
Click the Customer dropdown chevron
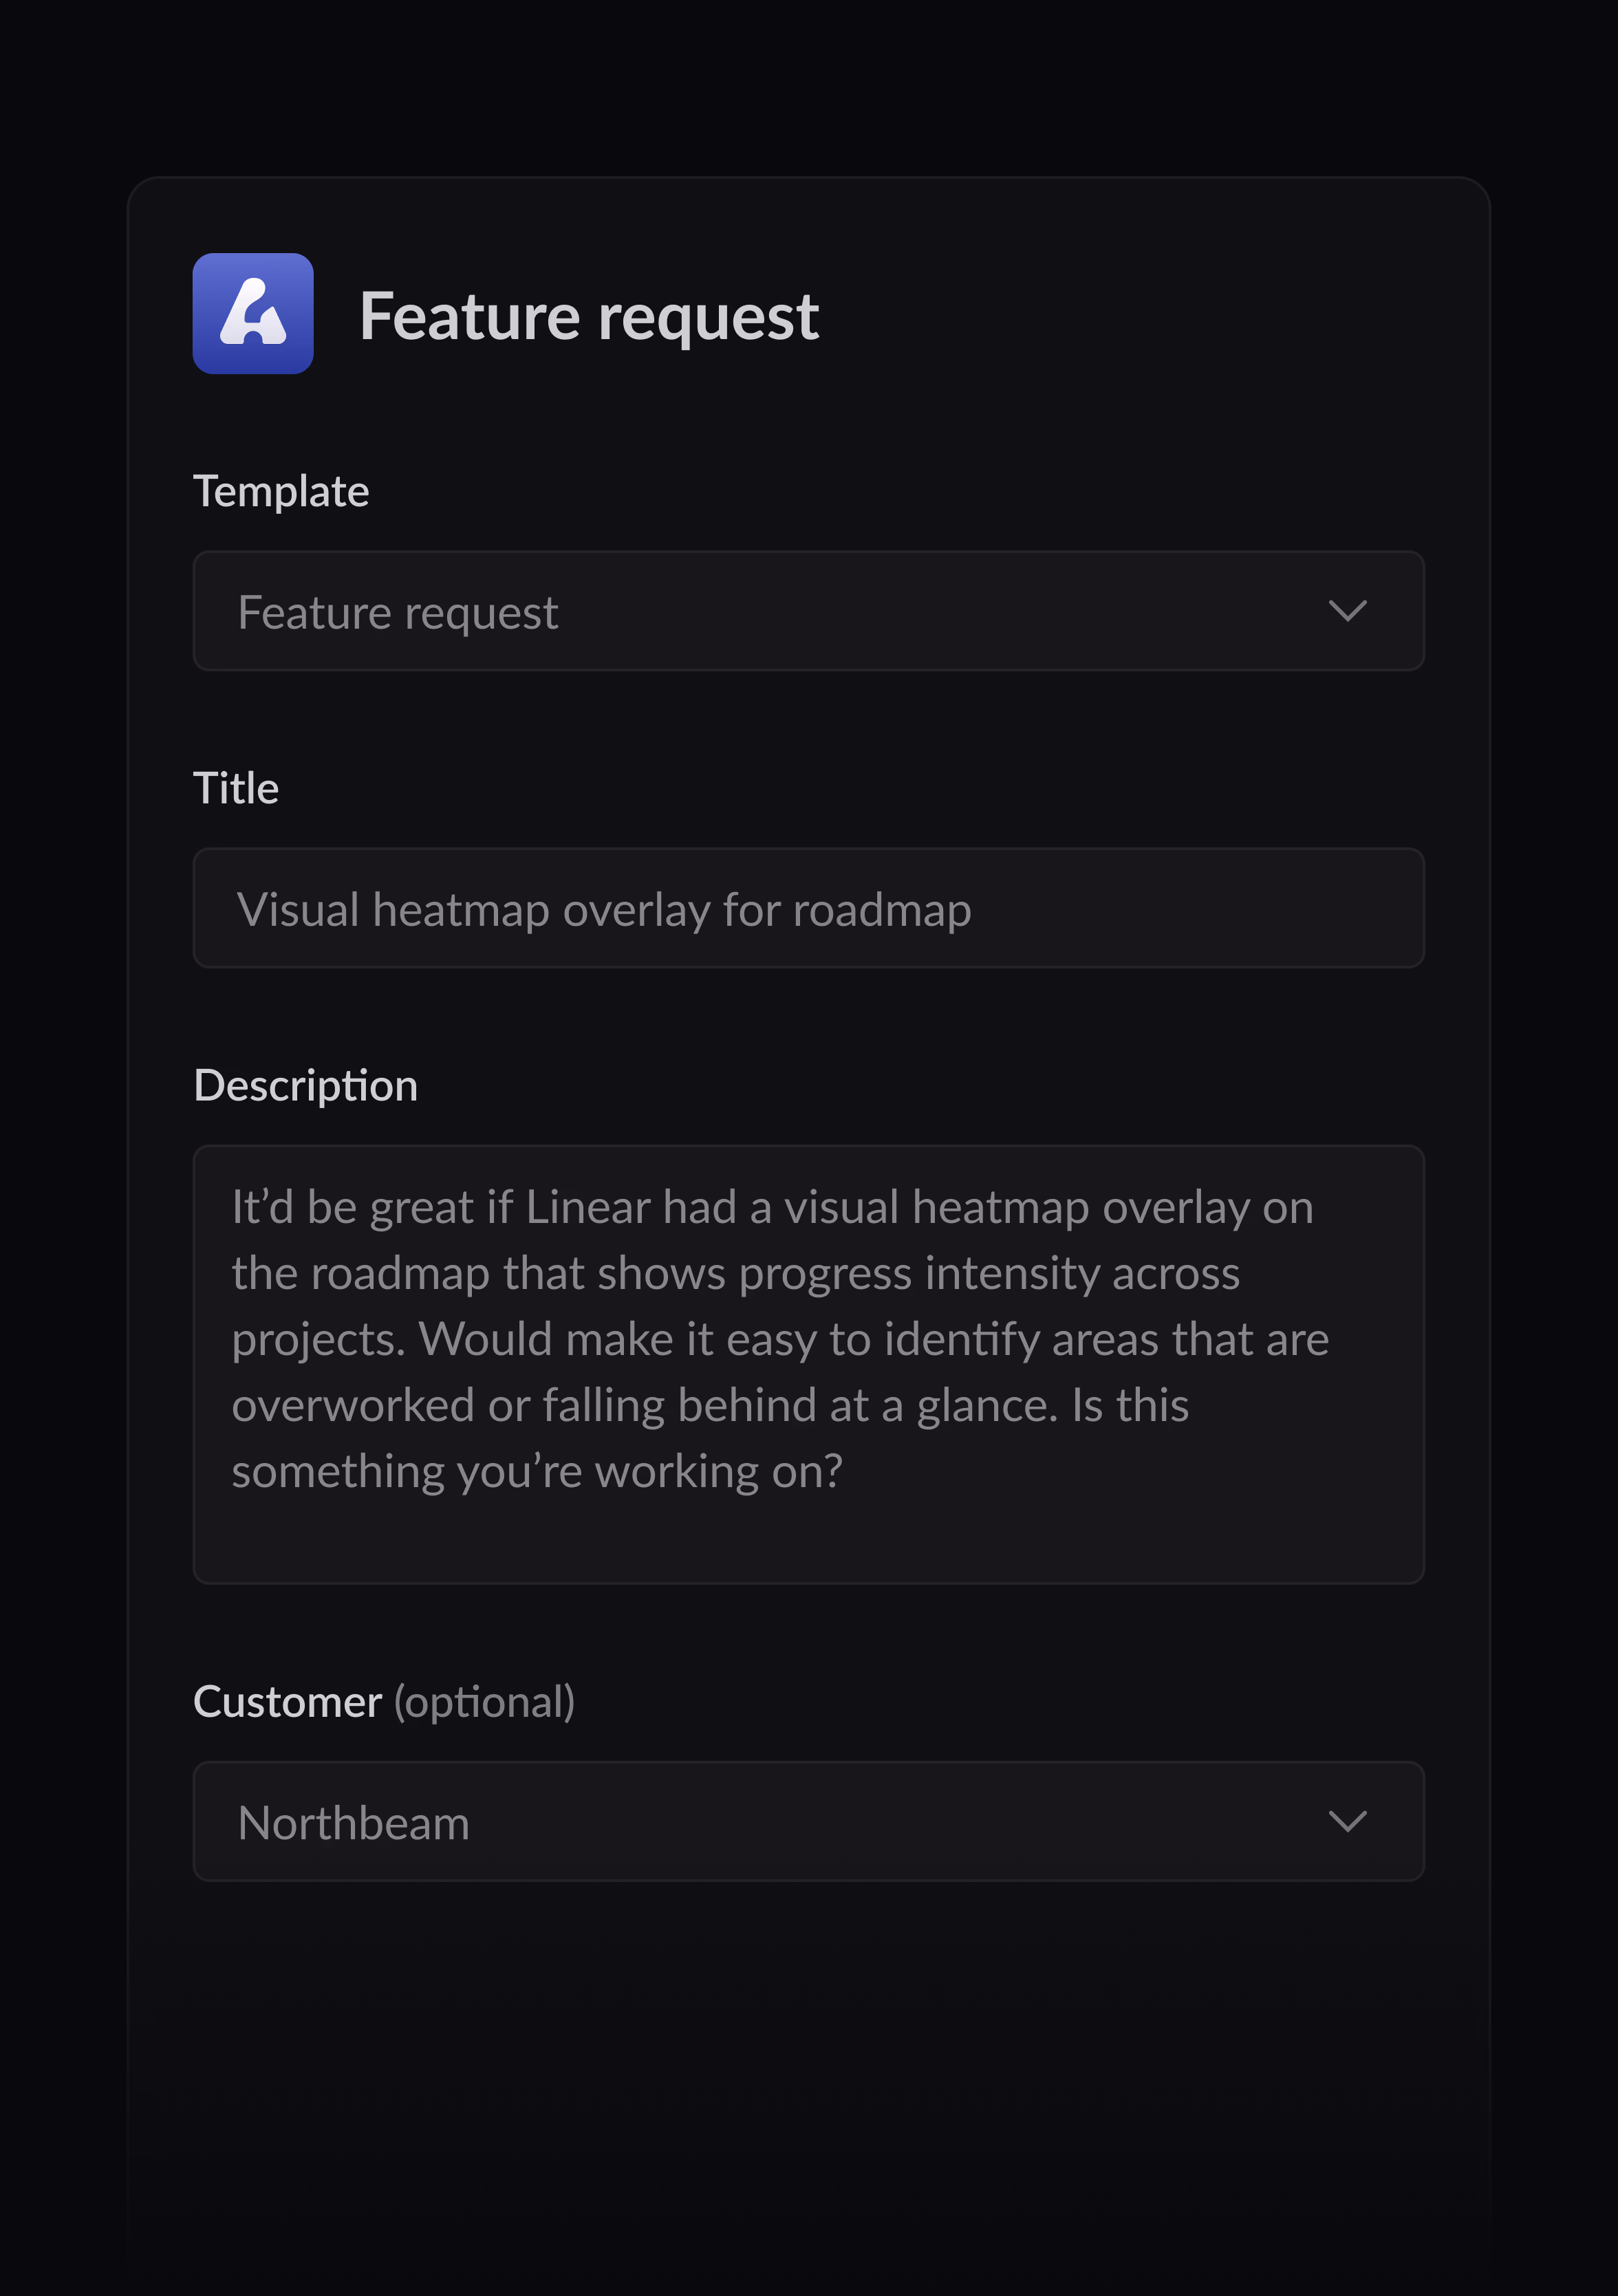1348,1821
